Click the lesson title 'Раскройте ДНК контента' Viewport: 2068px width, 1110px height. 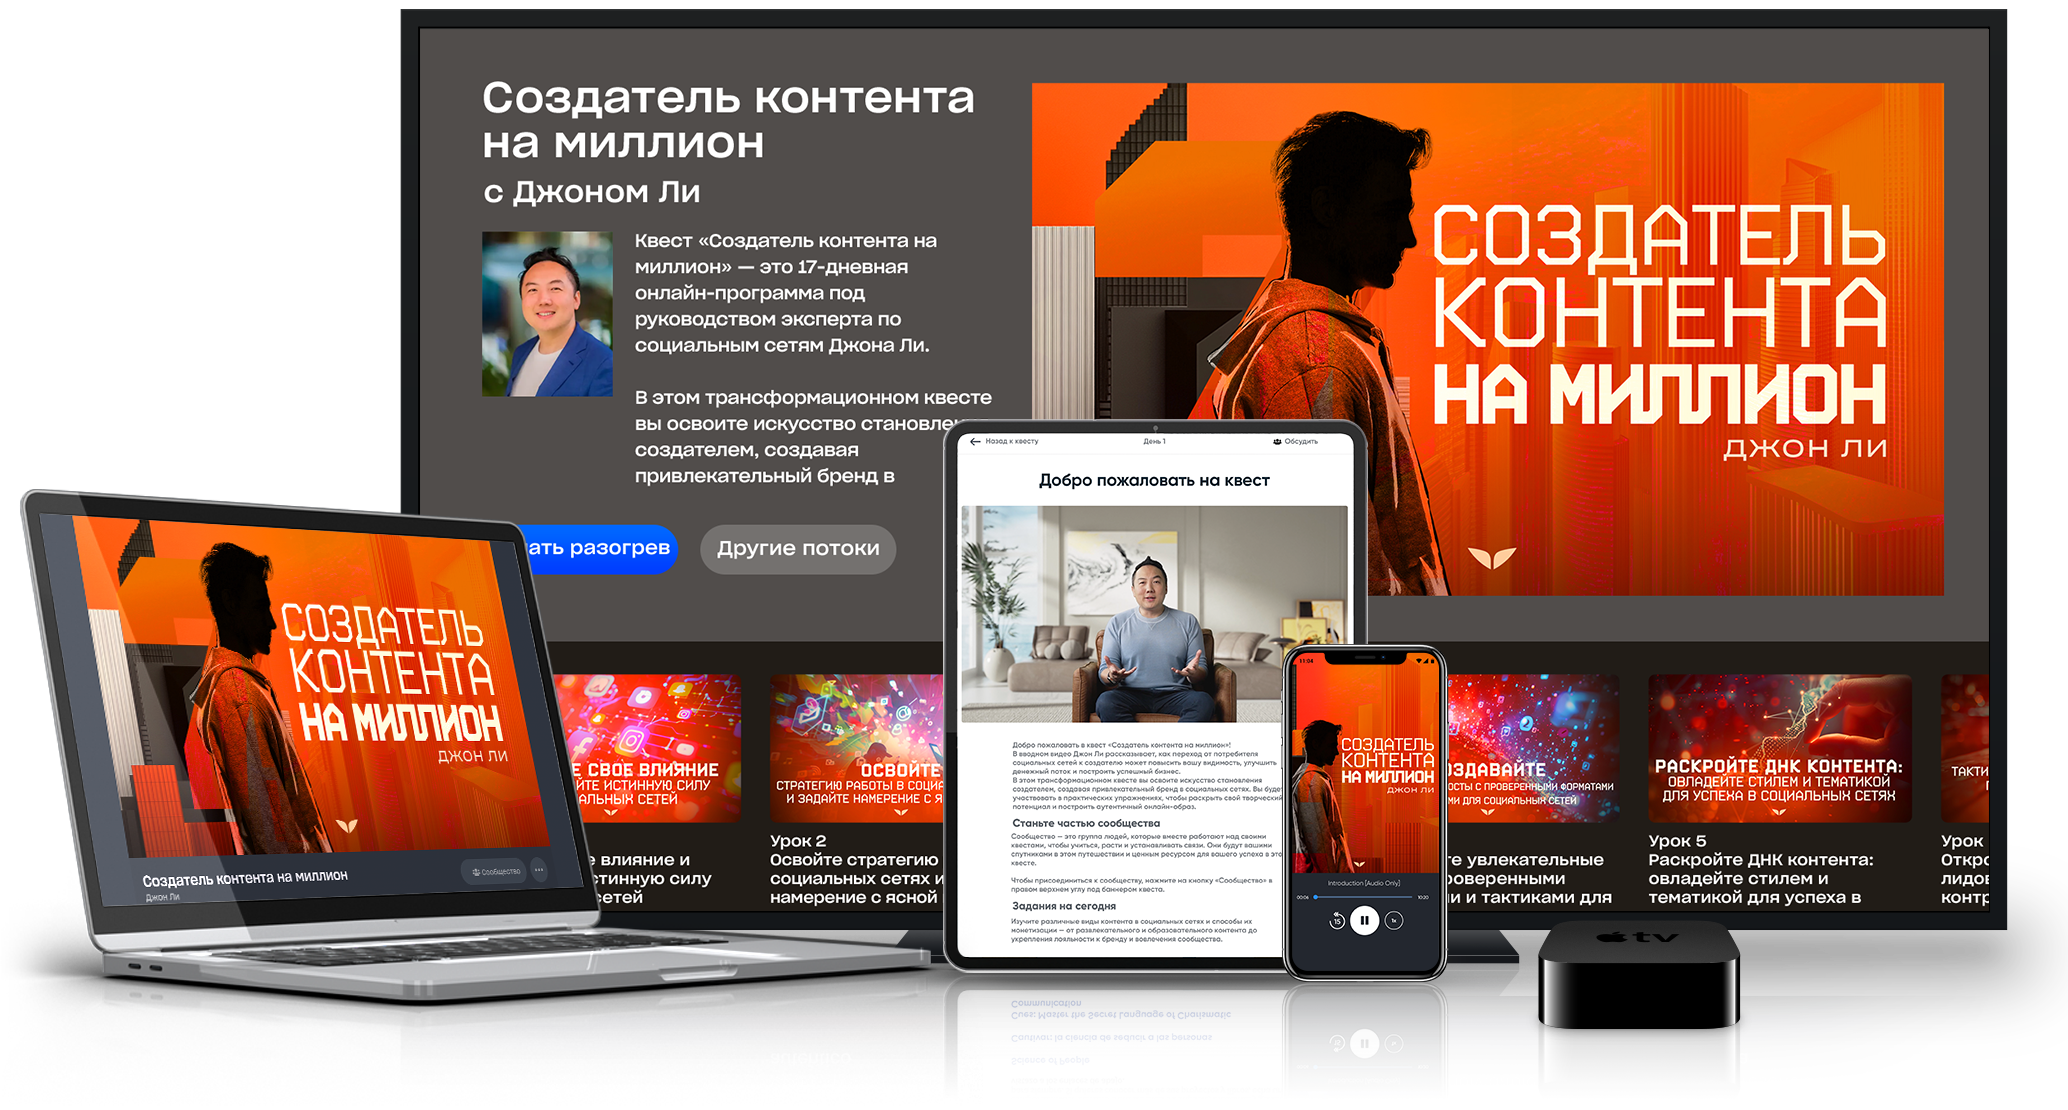click(1760, 860)
